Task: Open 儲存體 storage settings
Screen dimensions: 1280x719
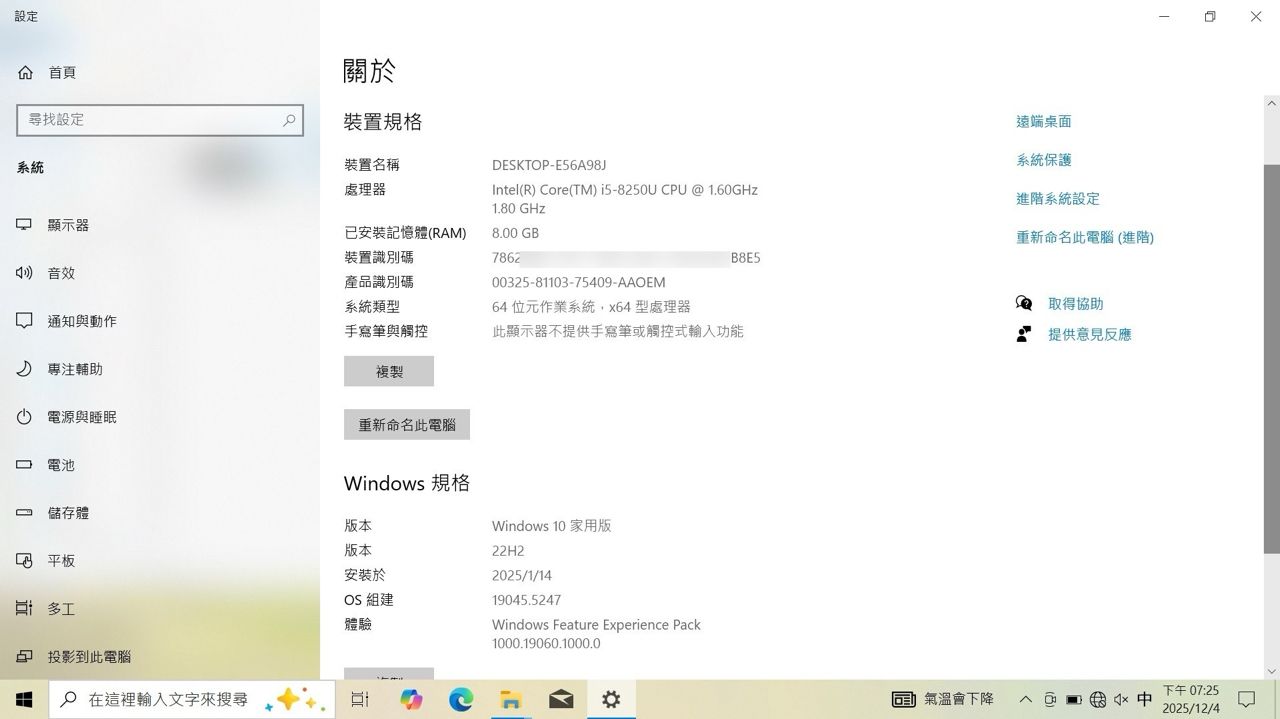Action: pyautogui.click(x=68, y=513)
